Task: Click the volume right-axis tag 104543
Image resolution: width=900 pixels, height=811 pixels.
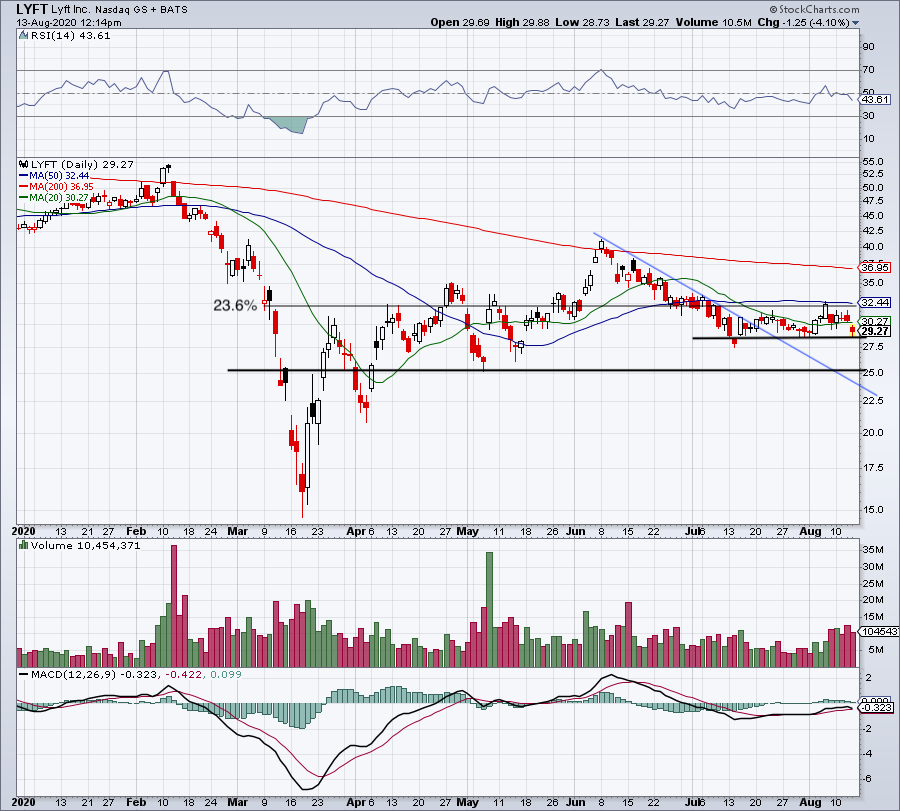Action: (879, 631)
